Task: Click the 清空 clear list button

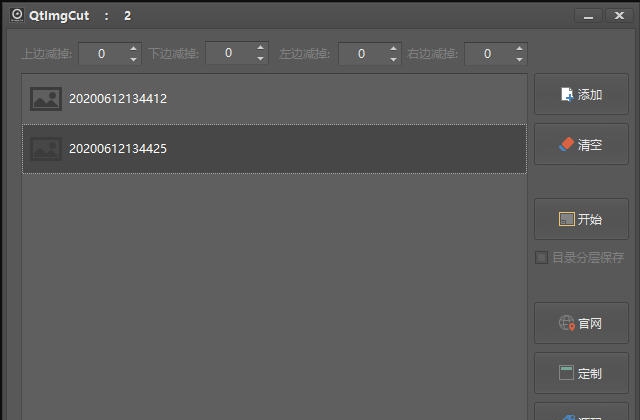Action: click(581, 144)
